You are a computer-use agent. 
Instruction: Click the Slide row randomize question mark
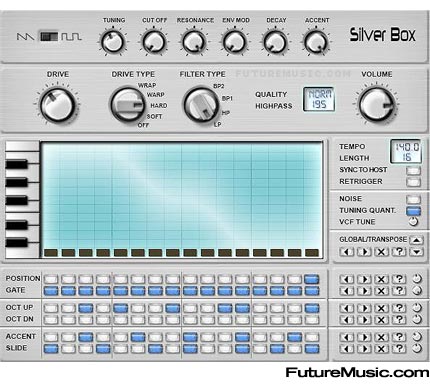coord(399,349)
